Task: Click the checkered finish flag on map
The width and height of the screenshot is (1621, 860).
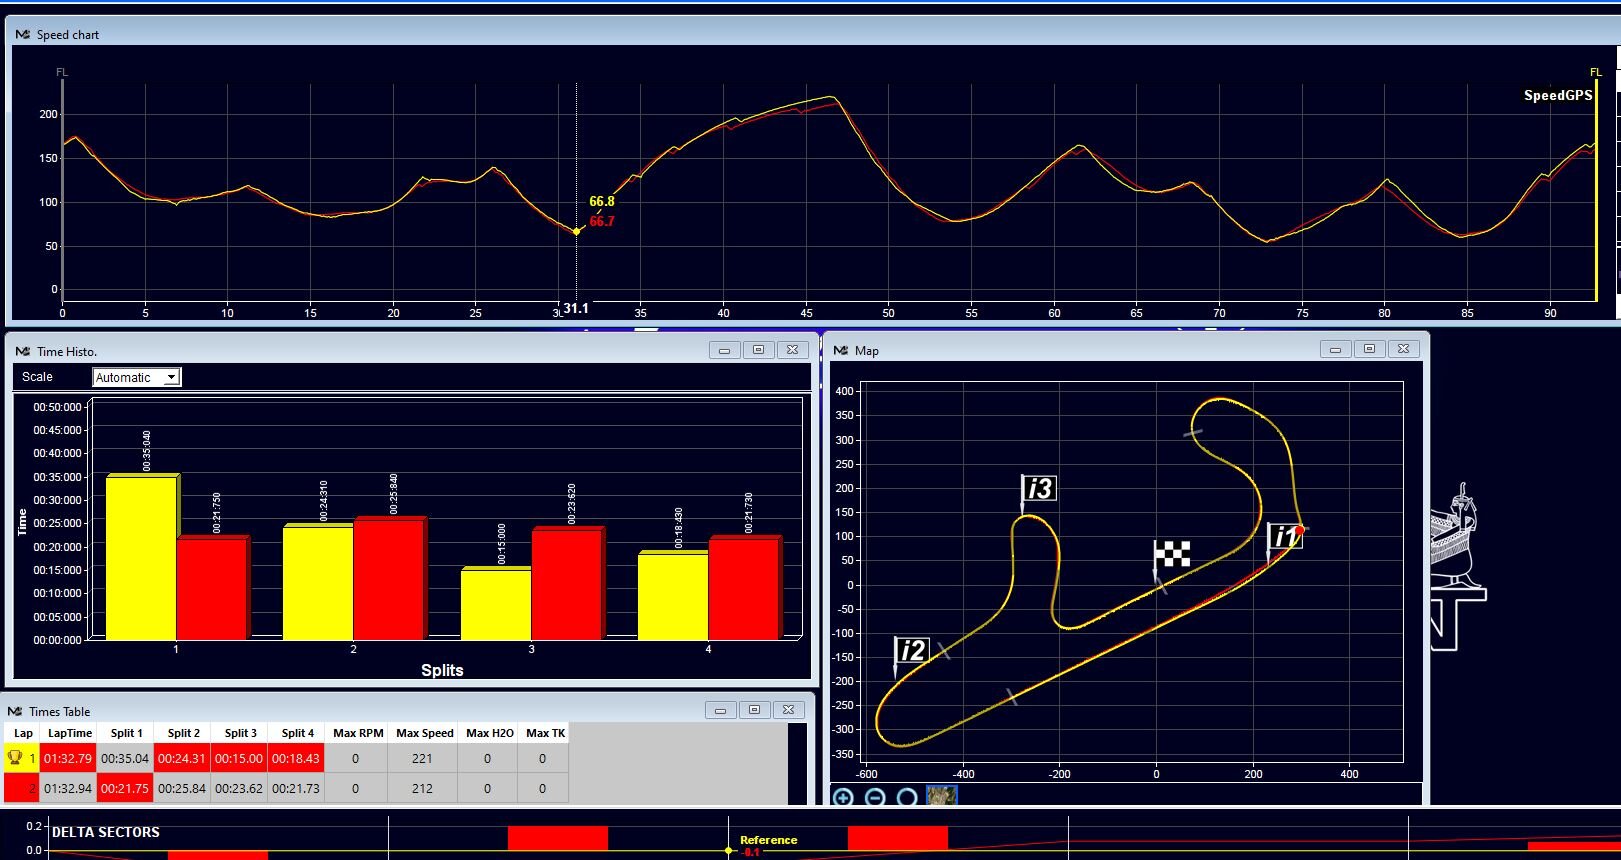Action: tap(1172, 554)
